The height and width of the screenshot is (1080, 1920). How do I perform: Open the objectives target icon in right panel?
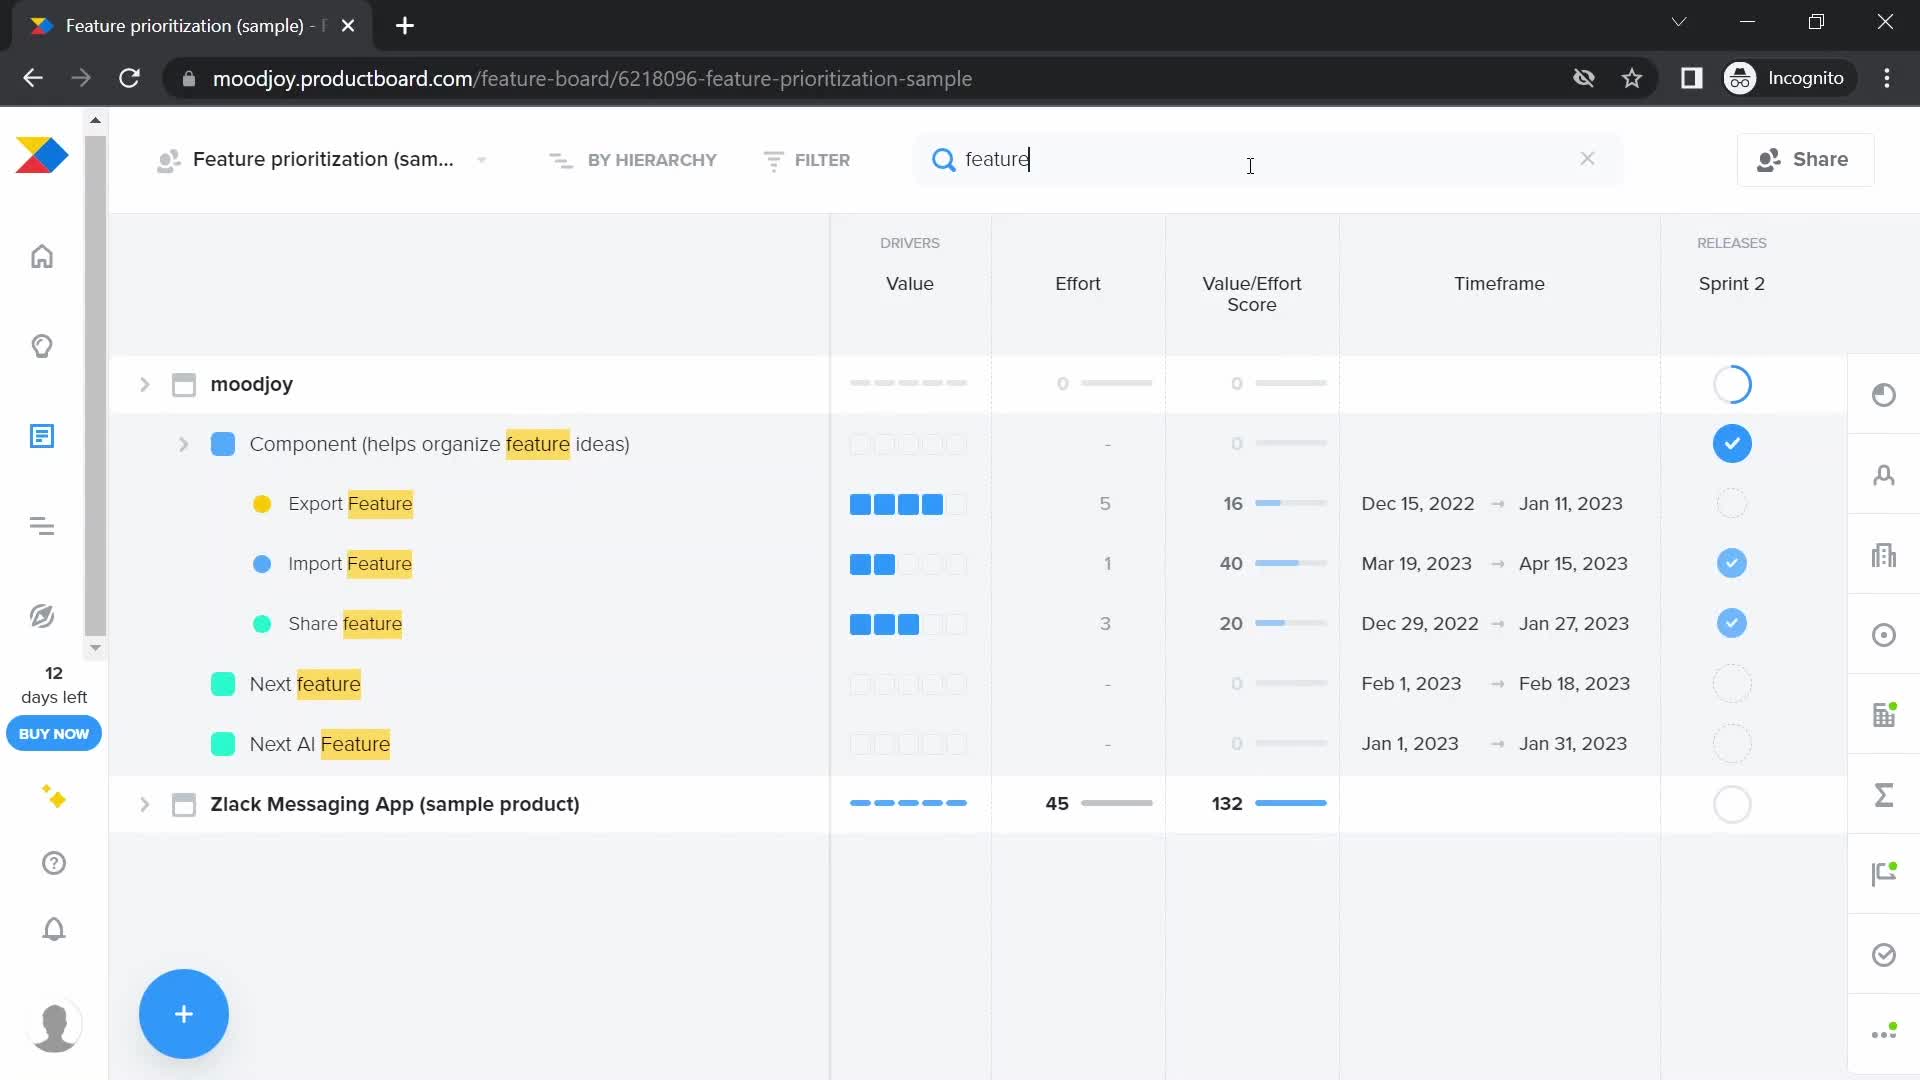tap(1884, 635)
